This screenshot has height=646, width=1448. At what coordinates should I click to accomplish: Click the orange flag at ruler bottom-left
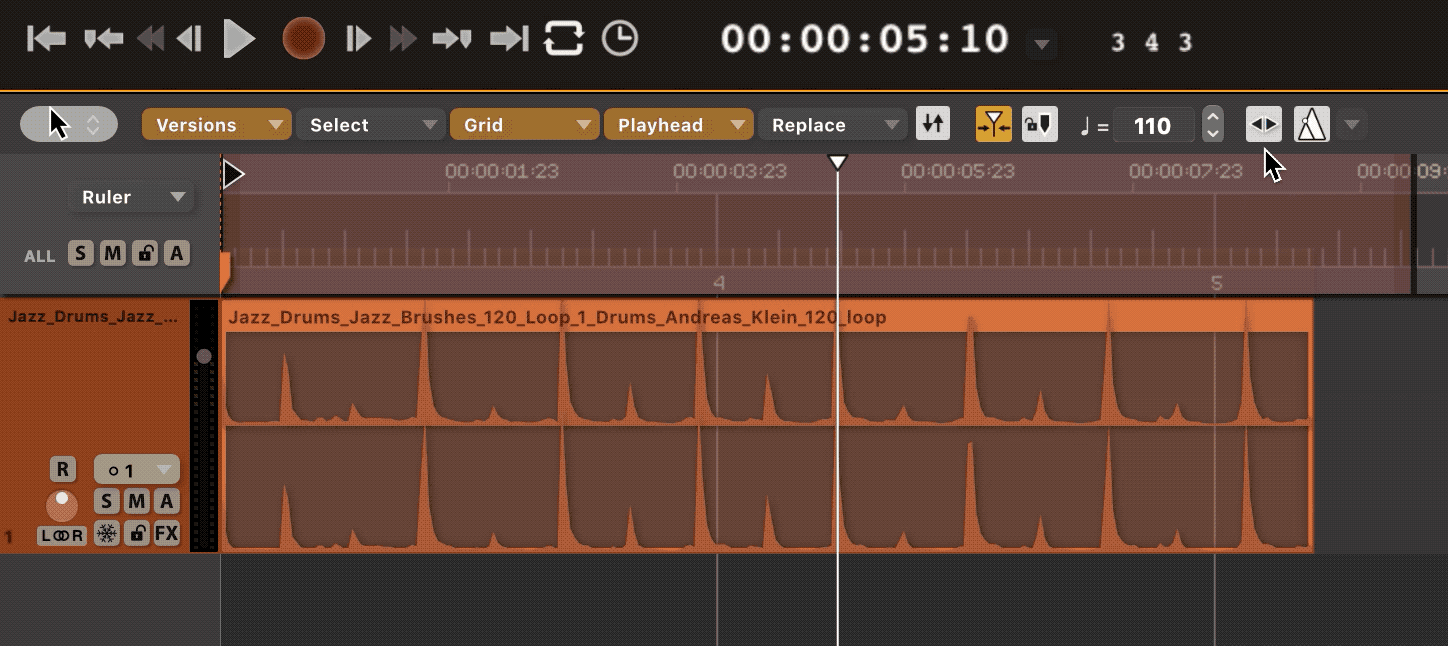[x=225, y=272]
